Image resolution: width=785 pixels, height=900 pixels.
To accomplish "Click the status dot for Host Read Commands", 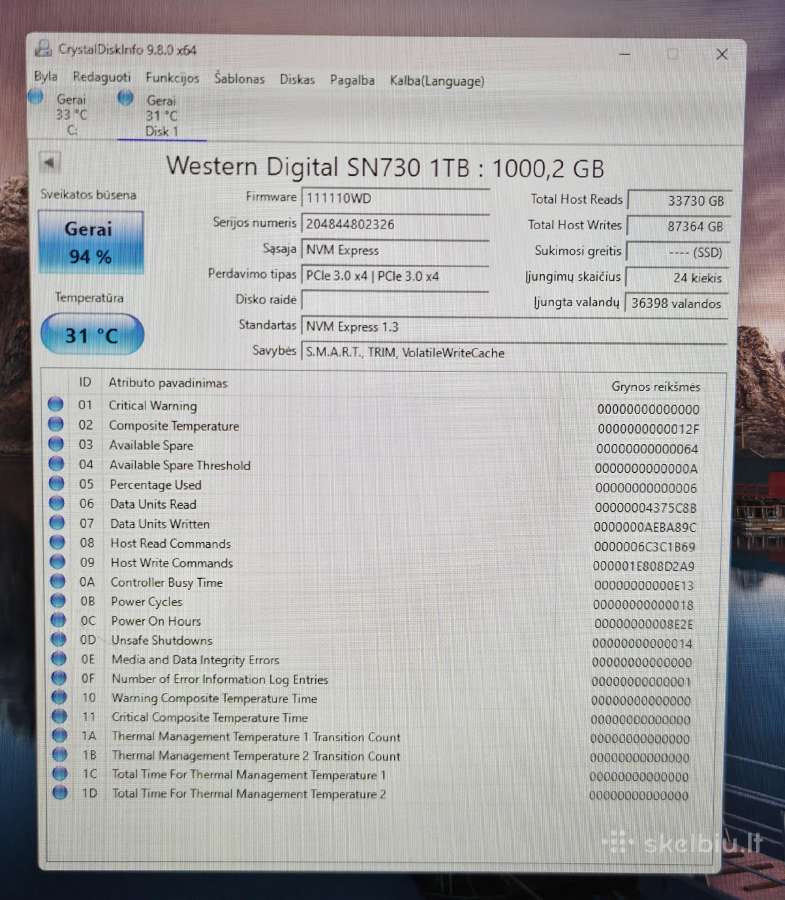I will tap(57, 542).
